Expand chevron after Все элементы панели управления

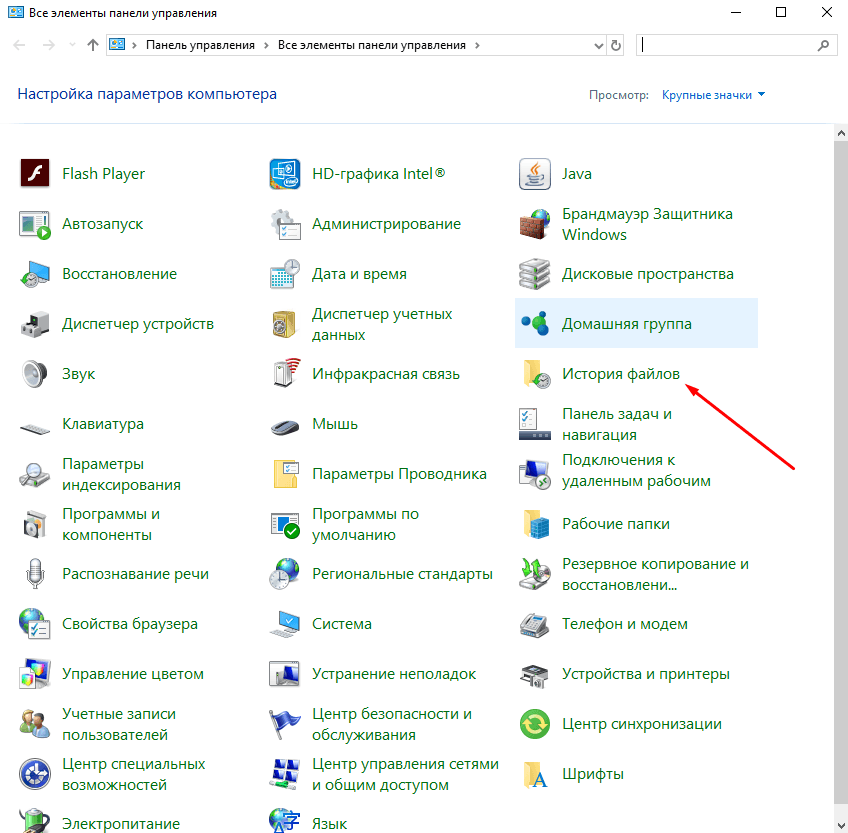coord(477,45)
